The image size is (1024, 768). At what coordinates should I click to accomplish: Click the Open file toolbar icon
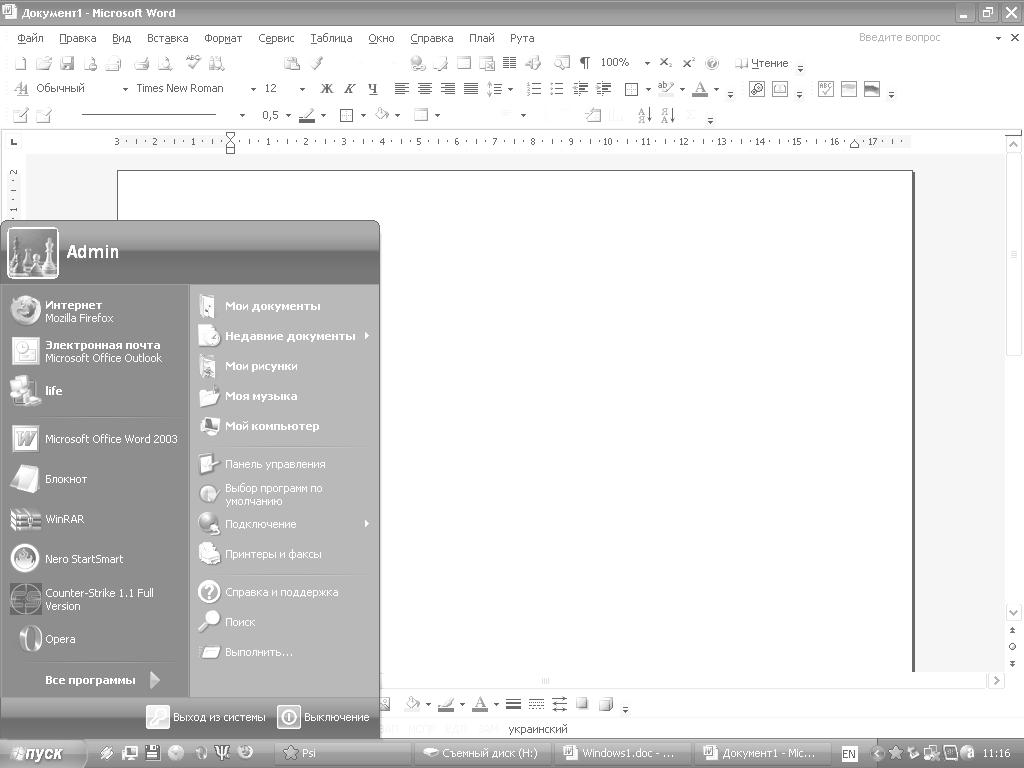click(x=44, y=63)
